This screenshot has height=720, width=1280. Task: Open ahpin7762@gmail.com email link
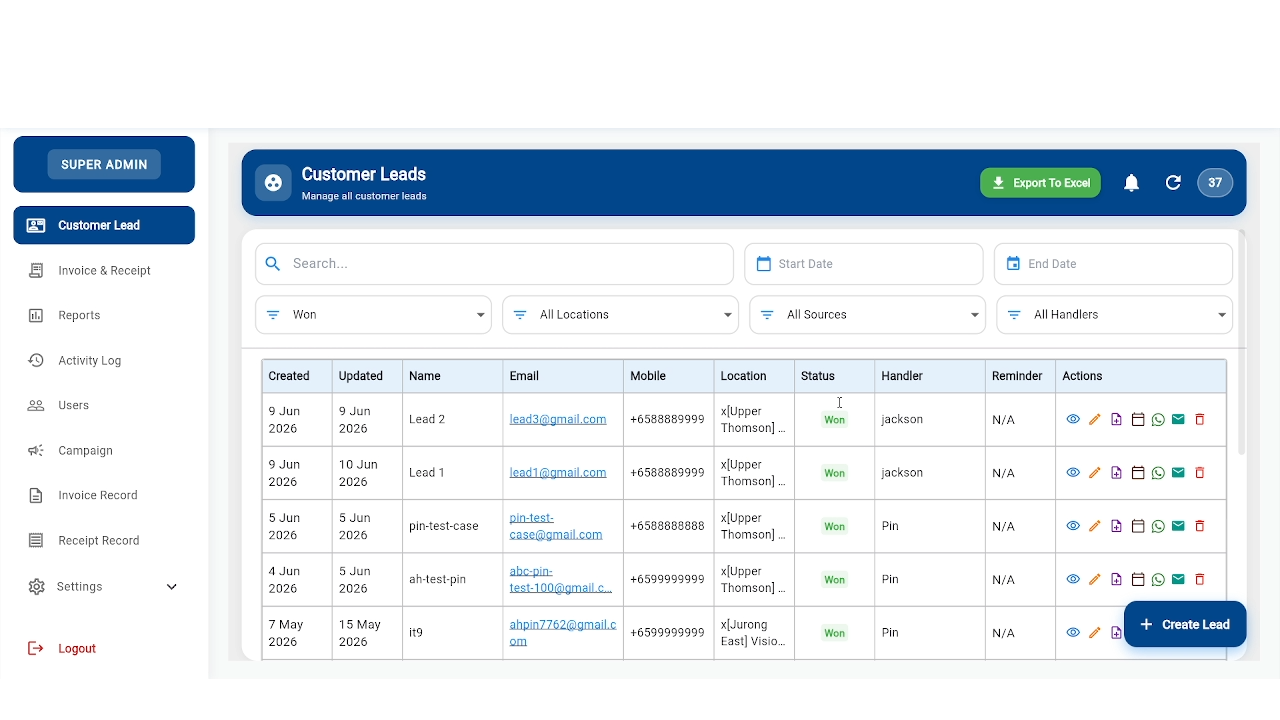(x=563, y=633)
